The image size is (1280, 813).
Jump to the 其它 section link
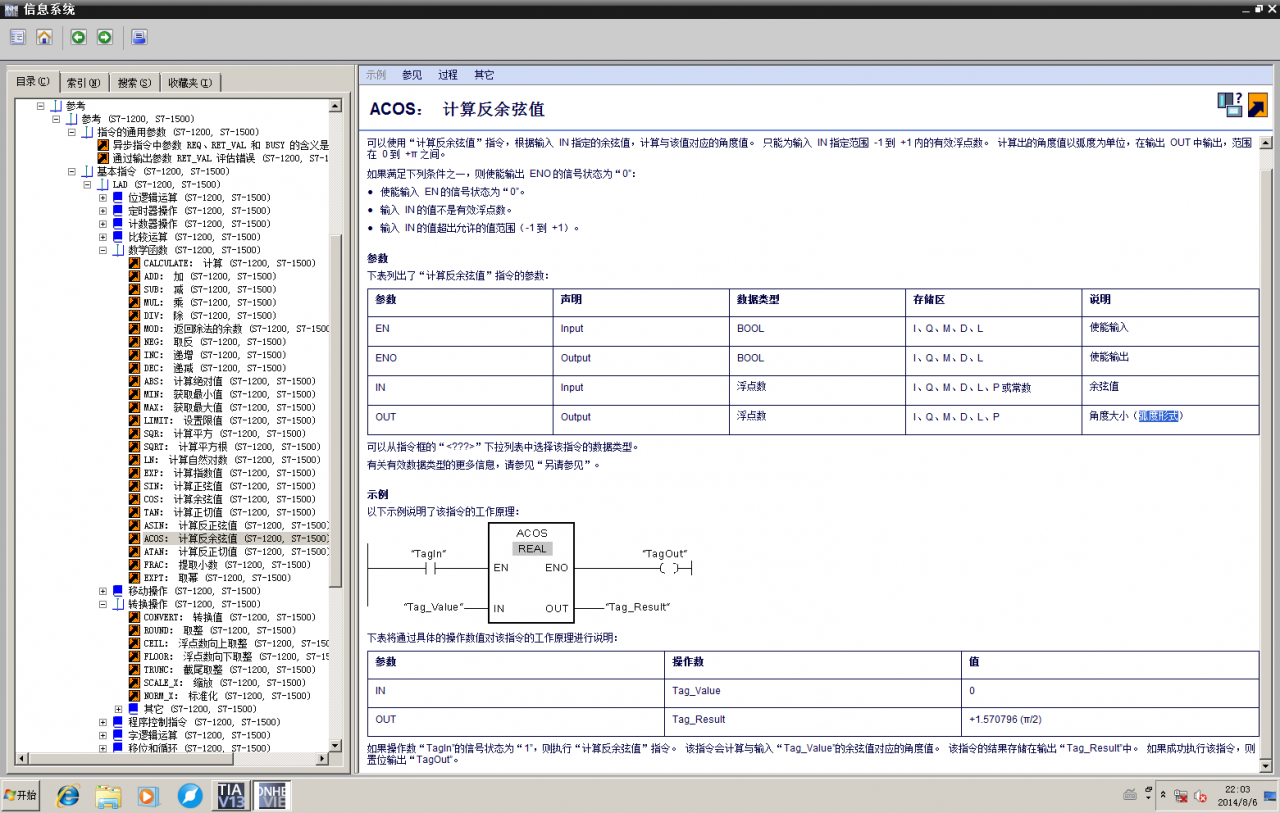[x=484, y=75]
